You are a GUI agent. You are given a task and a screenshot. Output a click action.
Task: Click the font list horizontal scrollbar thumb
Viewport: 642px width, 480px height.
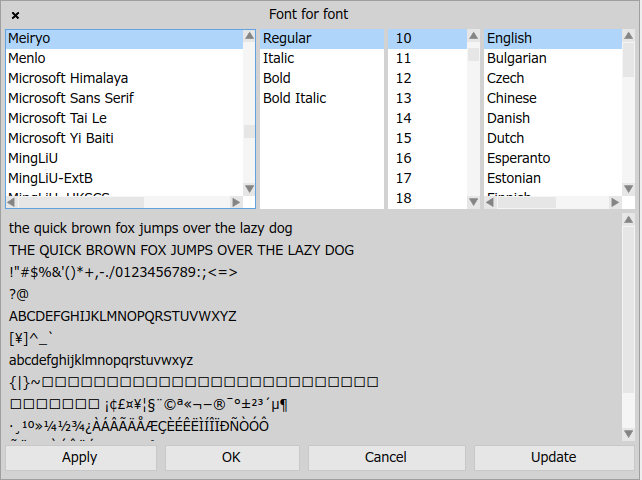pyautogui.click(x=81, y=202)
